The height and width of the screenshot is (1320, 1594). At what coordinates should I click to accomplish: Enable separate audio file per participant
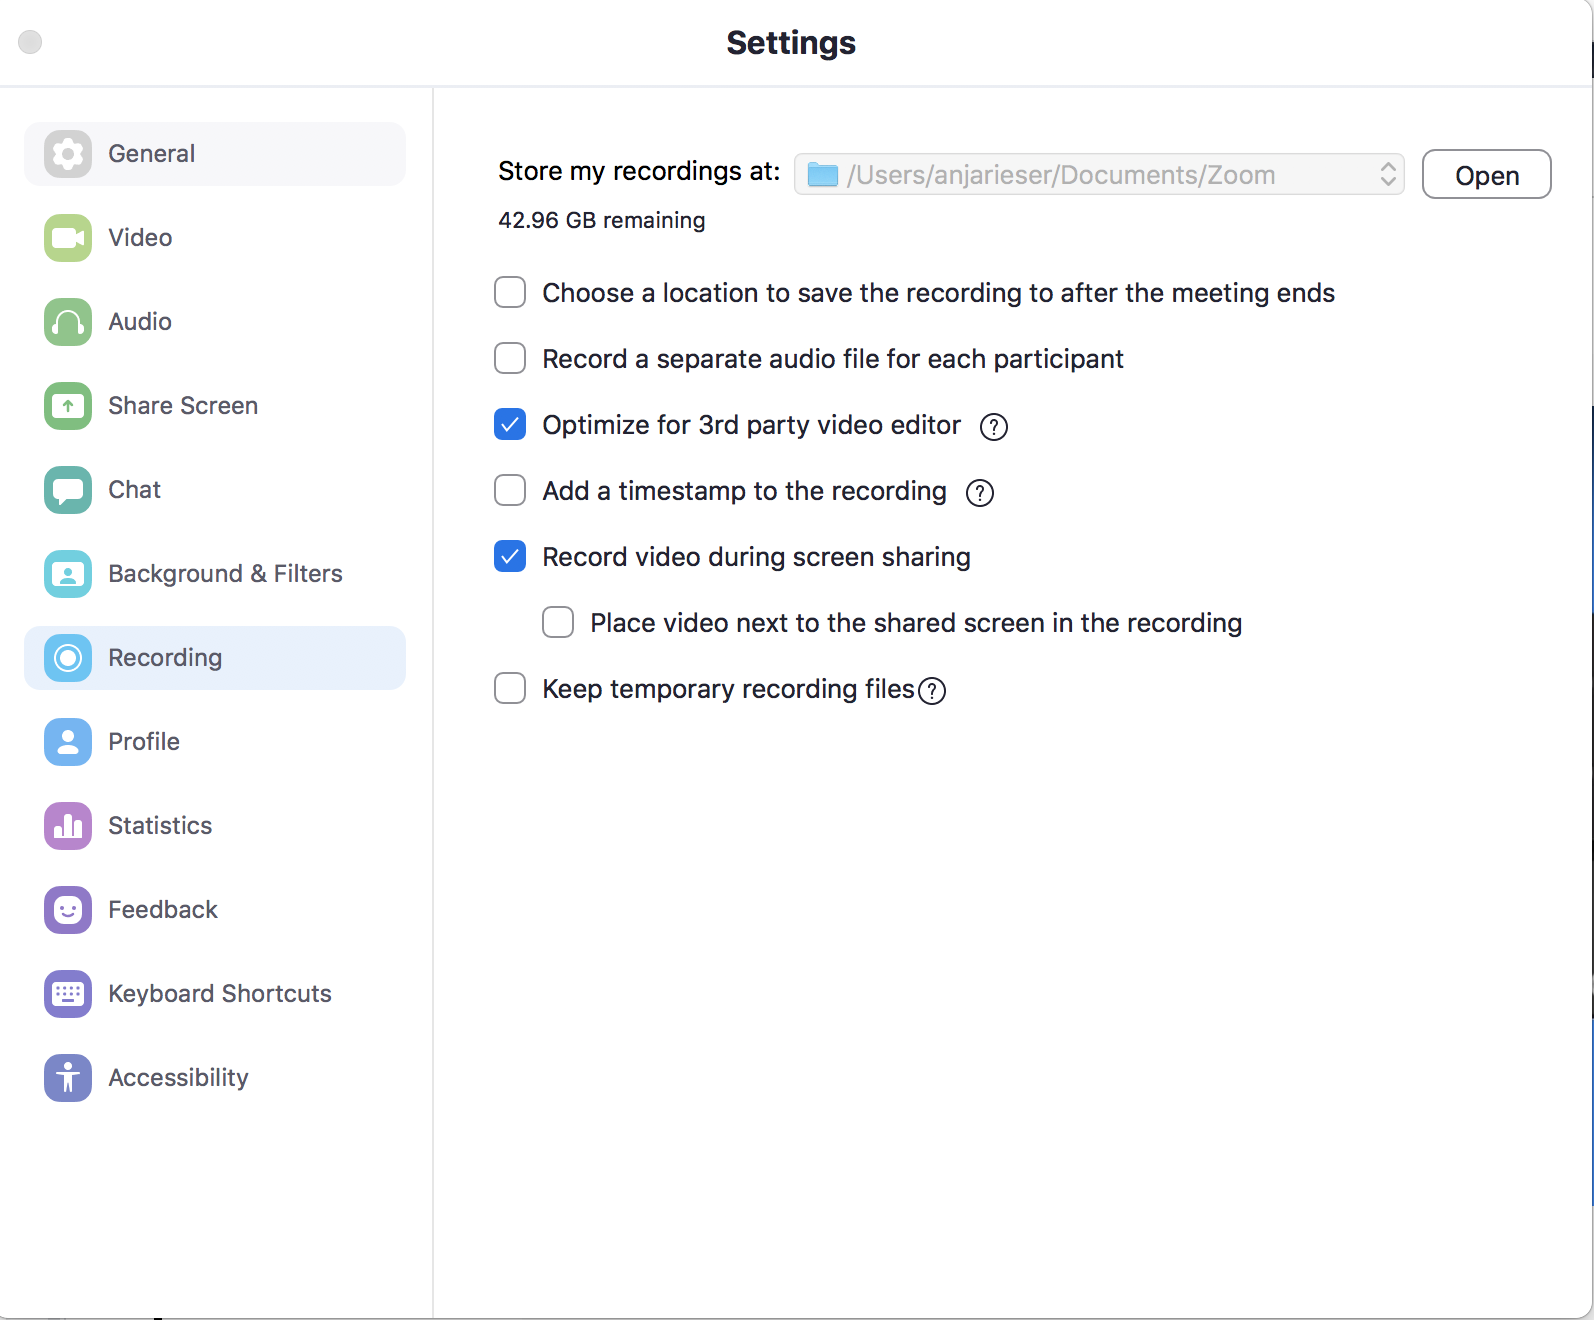pos(510,358)
